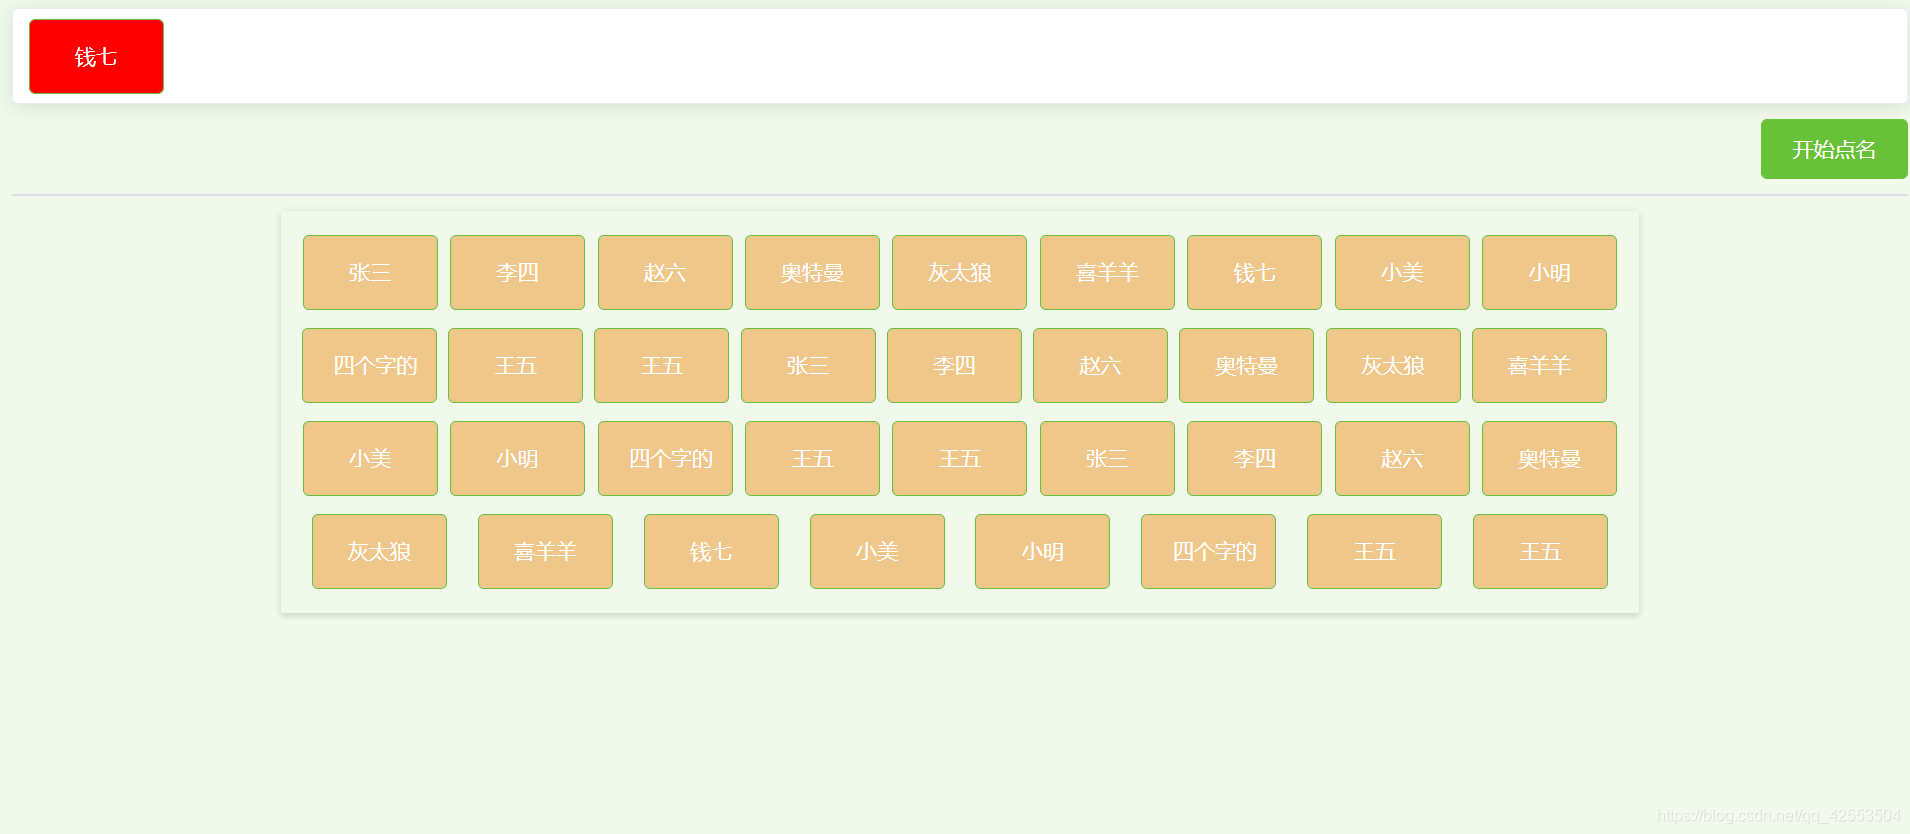Select 喜羊羊 card in the second row
This screenshot has width=1910, height=834.
tap(1539, 365)
